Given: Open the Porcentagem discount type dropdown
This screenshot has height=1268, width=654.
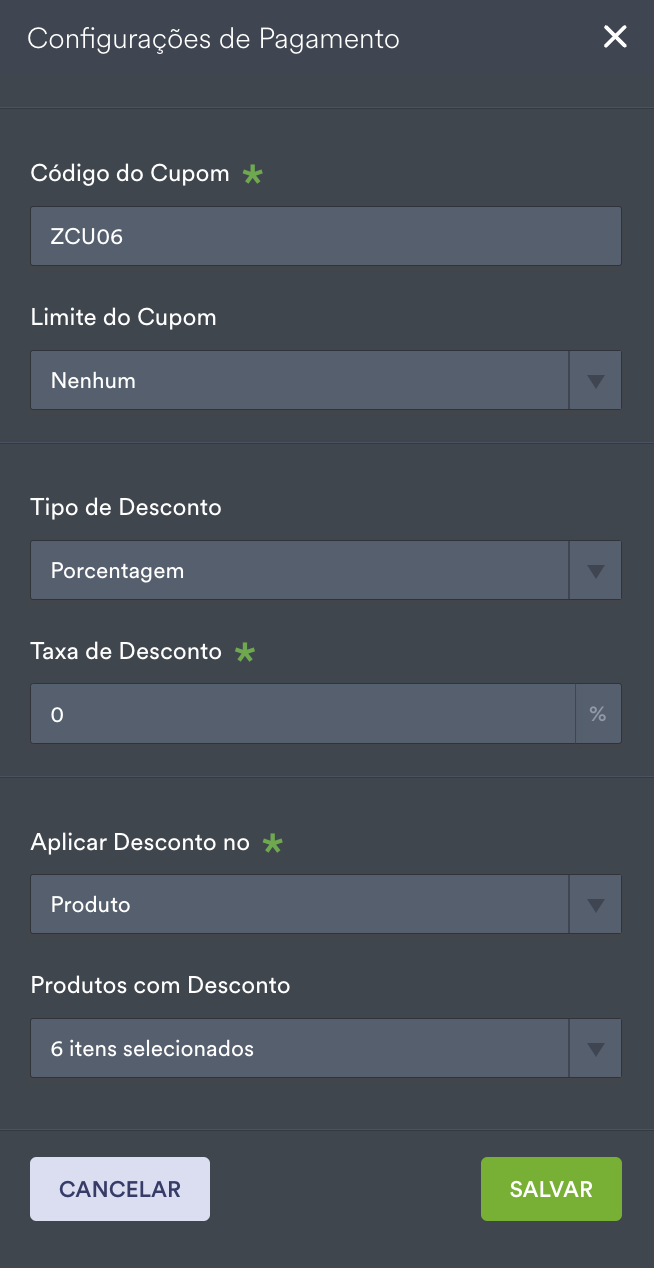Looking at the screenshot, I should [x=299, y=571].
